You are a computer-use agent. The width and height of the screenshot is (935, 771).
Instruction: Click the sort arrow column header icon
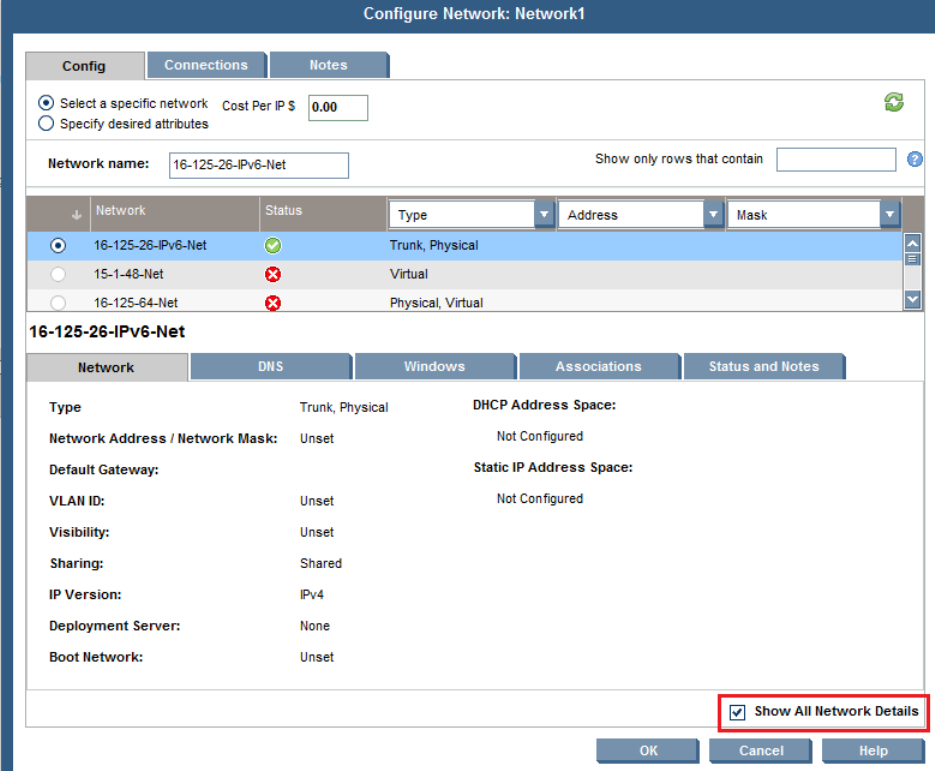[76, 214]
